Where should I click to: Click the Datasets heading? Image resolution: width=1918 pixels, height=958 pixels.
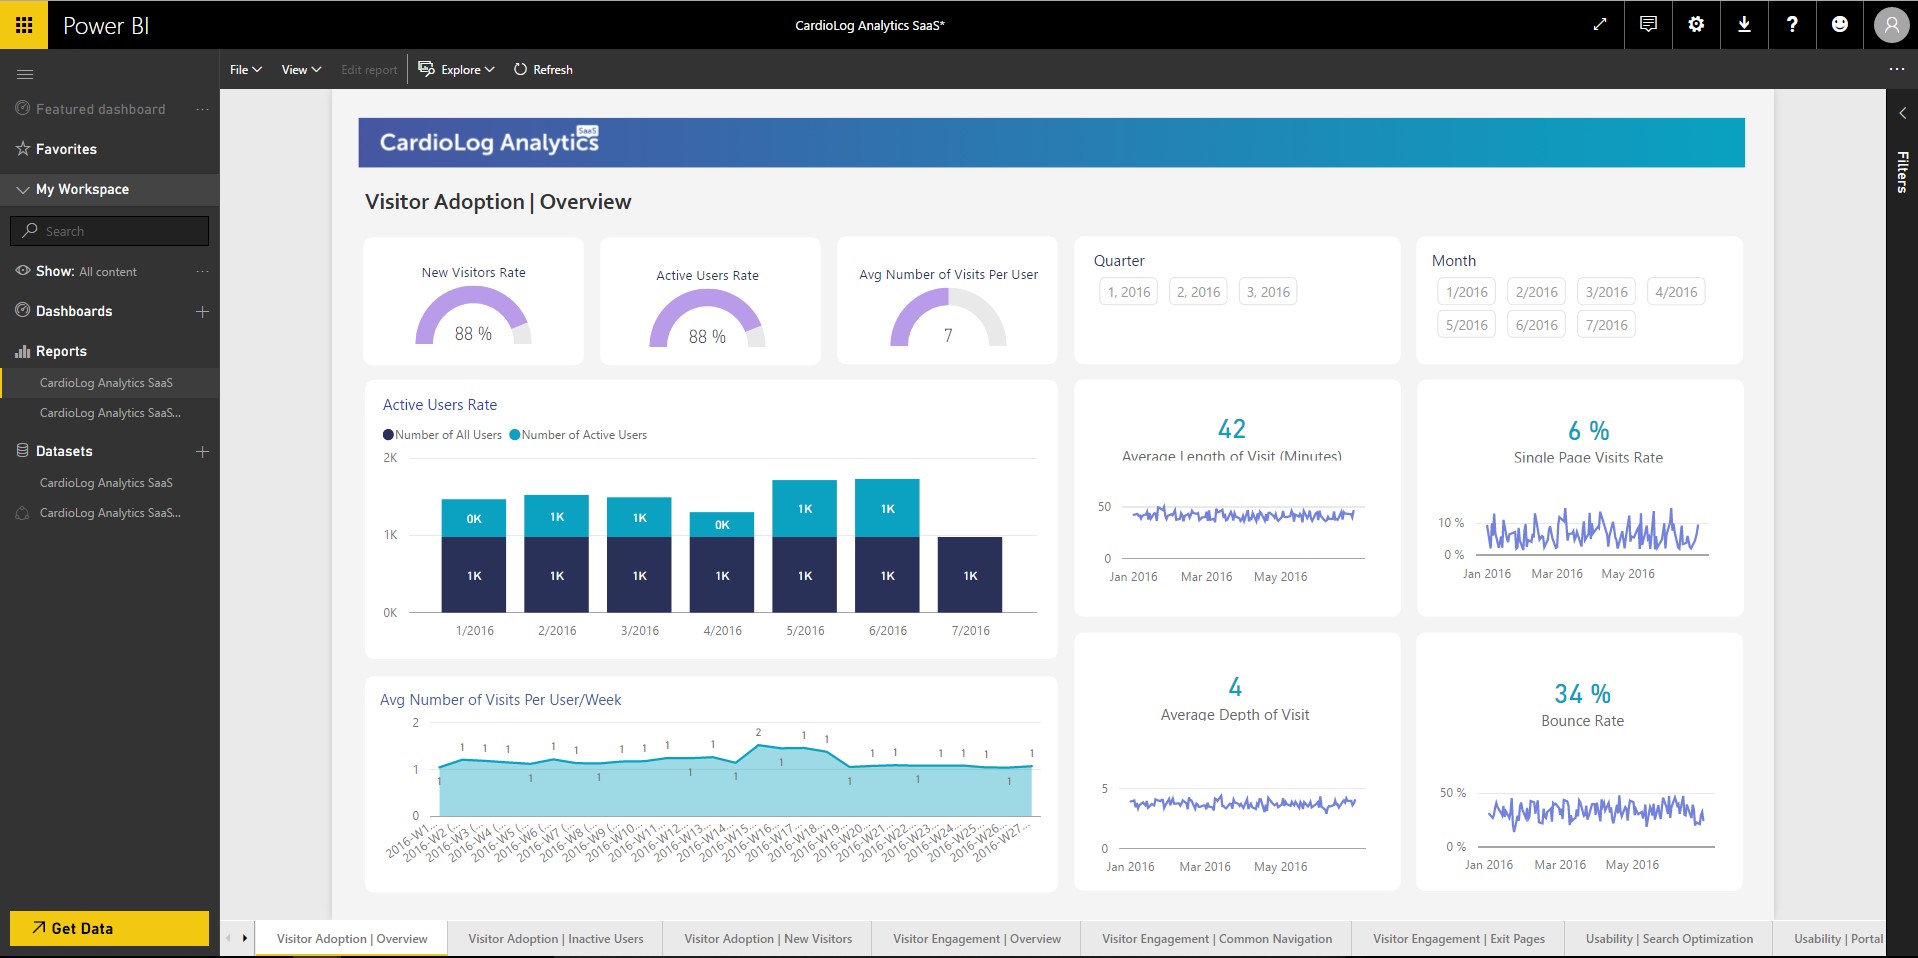[x=55, y=451]
